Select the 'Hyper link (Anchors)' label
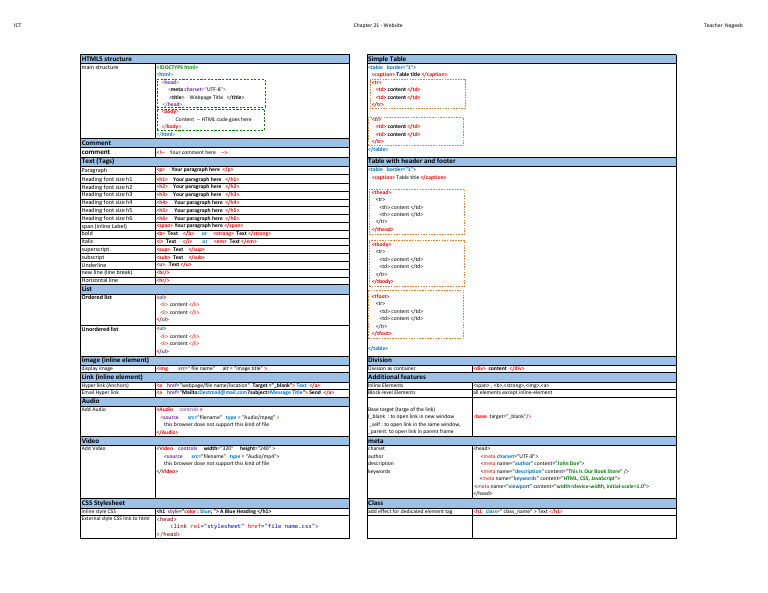 click(x=107, y=384)
